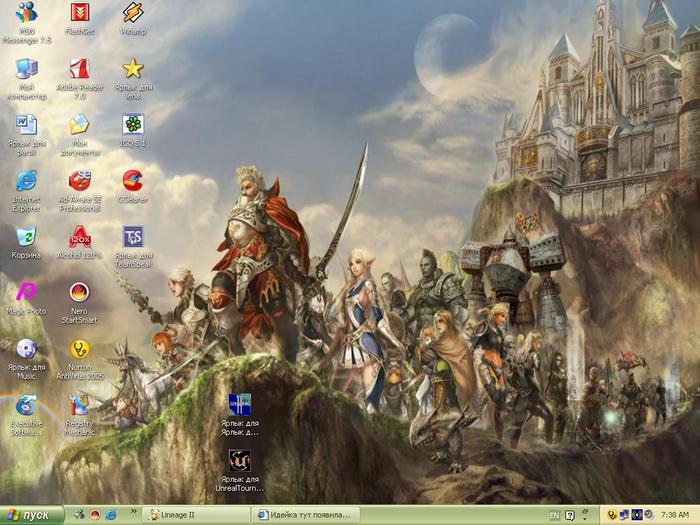Switch to the 'Идейка тут появила...' taskbar window

[x=305, y=515]
